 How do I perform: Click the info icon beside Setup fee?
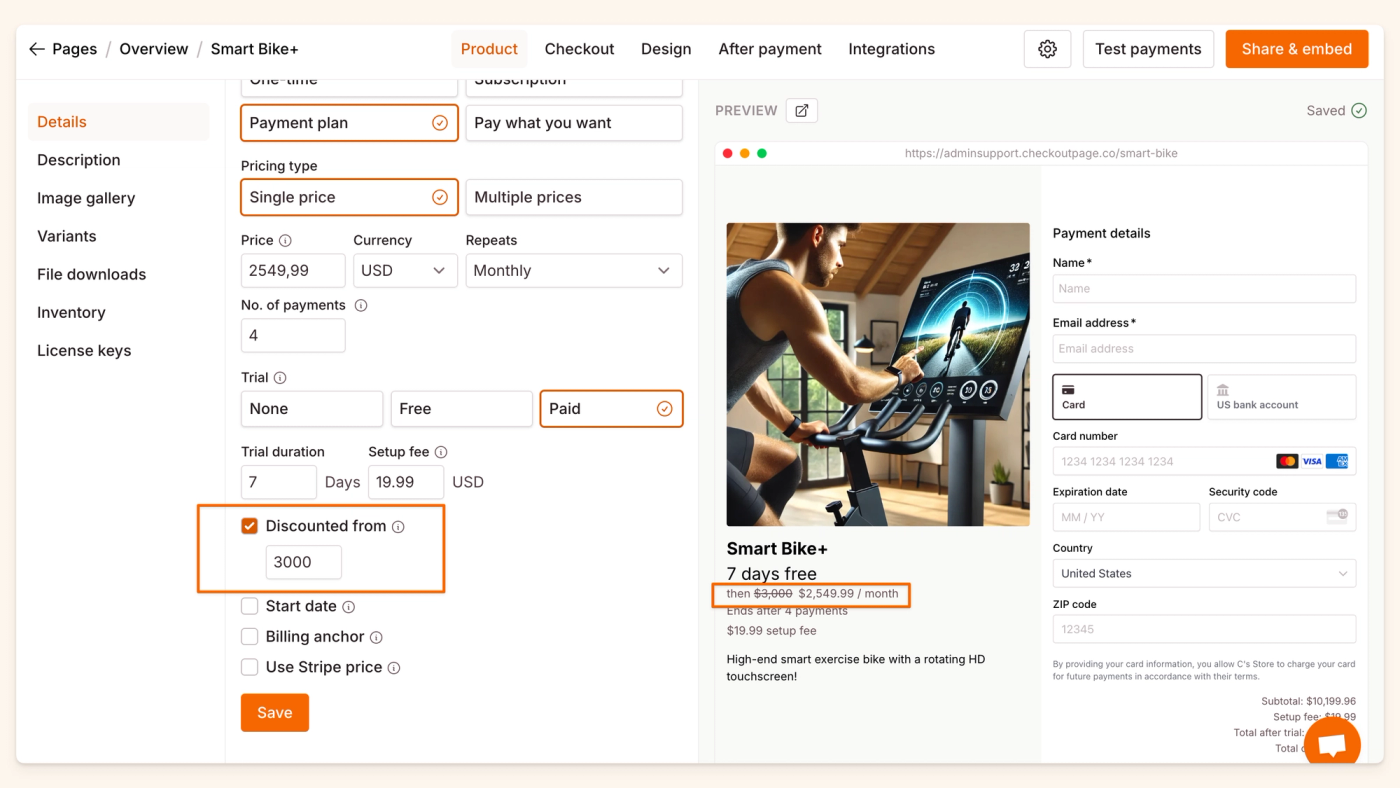click(x=441, y=452)
